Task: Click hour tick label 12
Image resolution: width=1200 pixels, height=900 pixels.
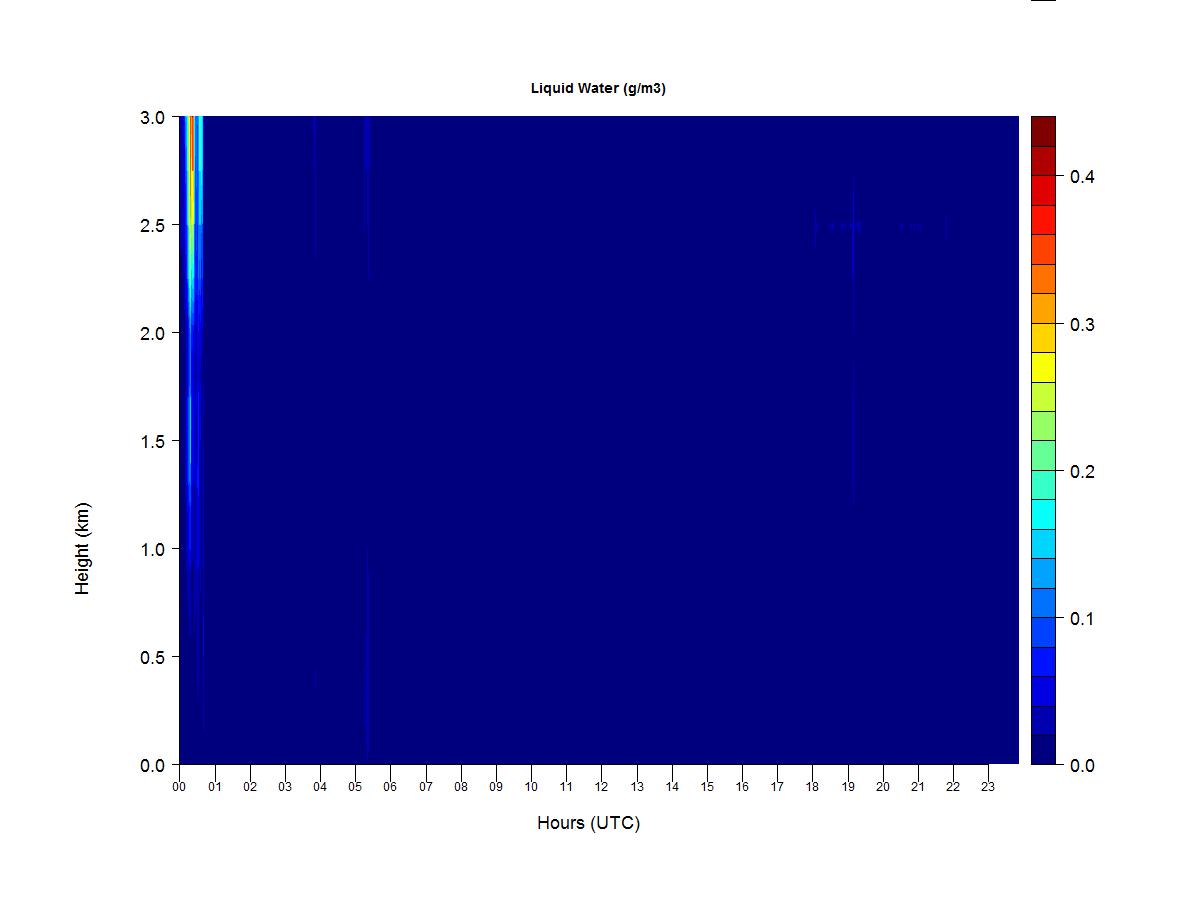Action: pos(602,787)
